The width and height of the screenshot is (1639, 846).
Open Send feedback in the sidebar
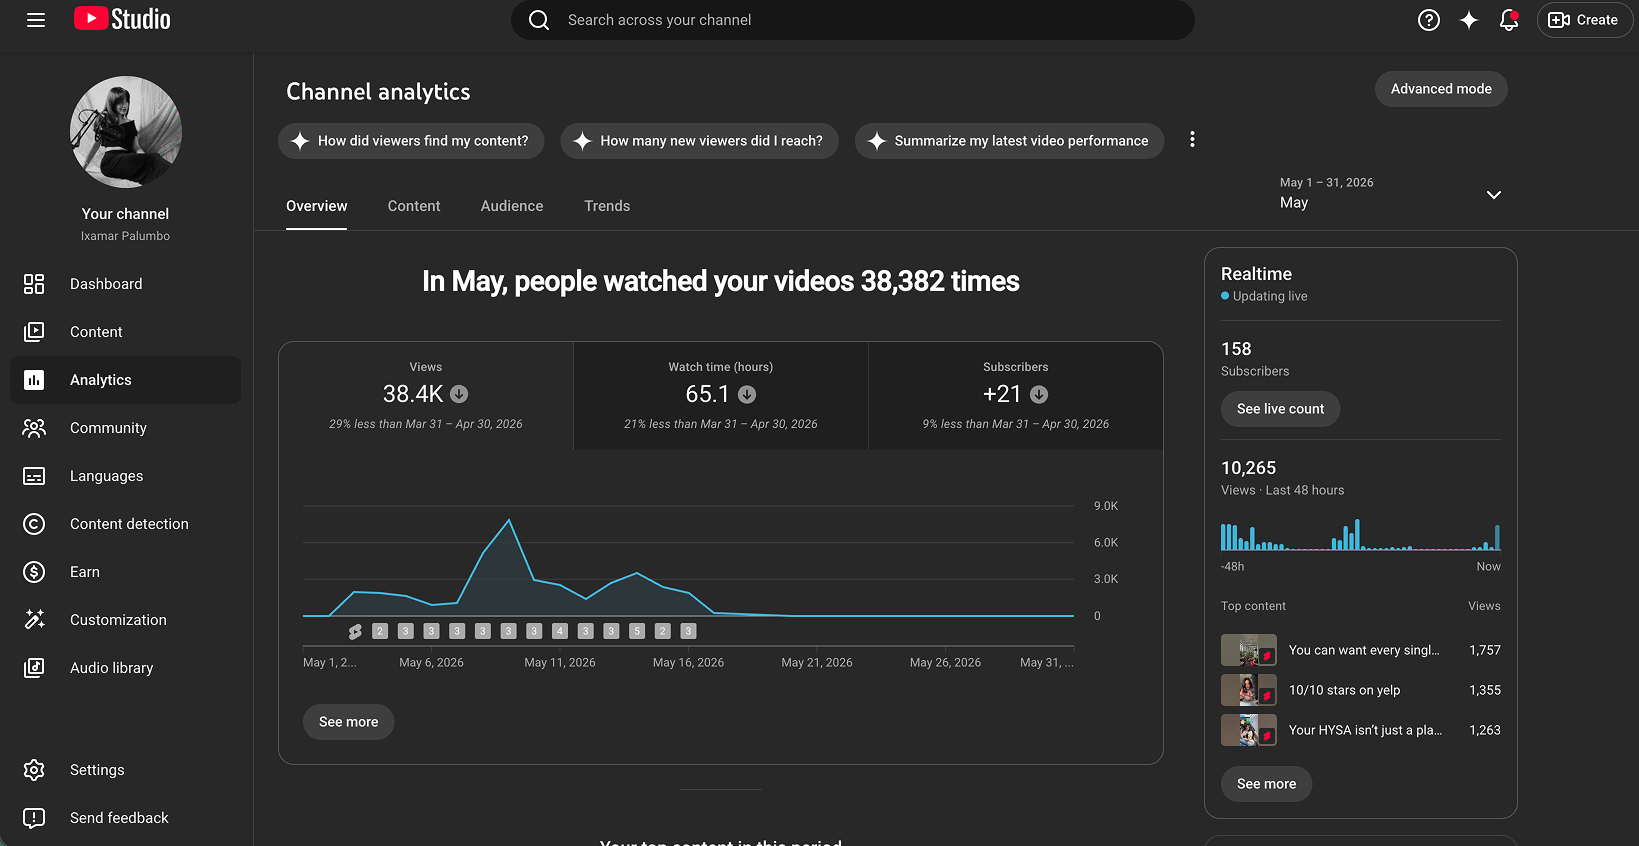[x=126, y=818]
